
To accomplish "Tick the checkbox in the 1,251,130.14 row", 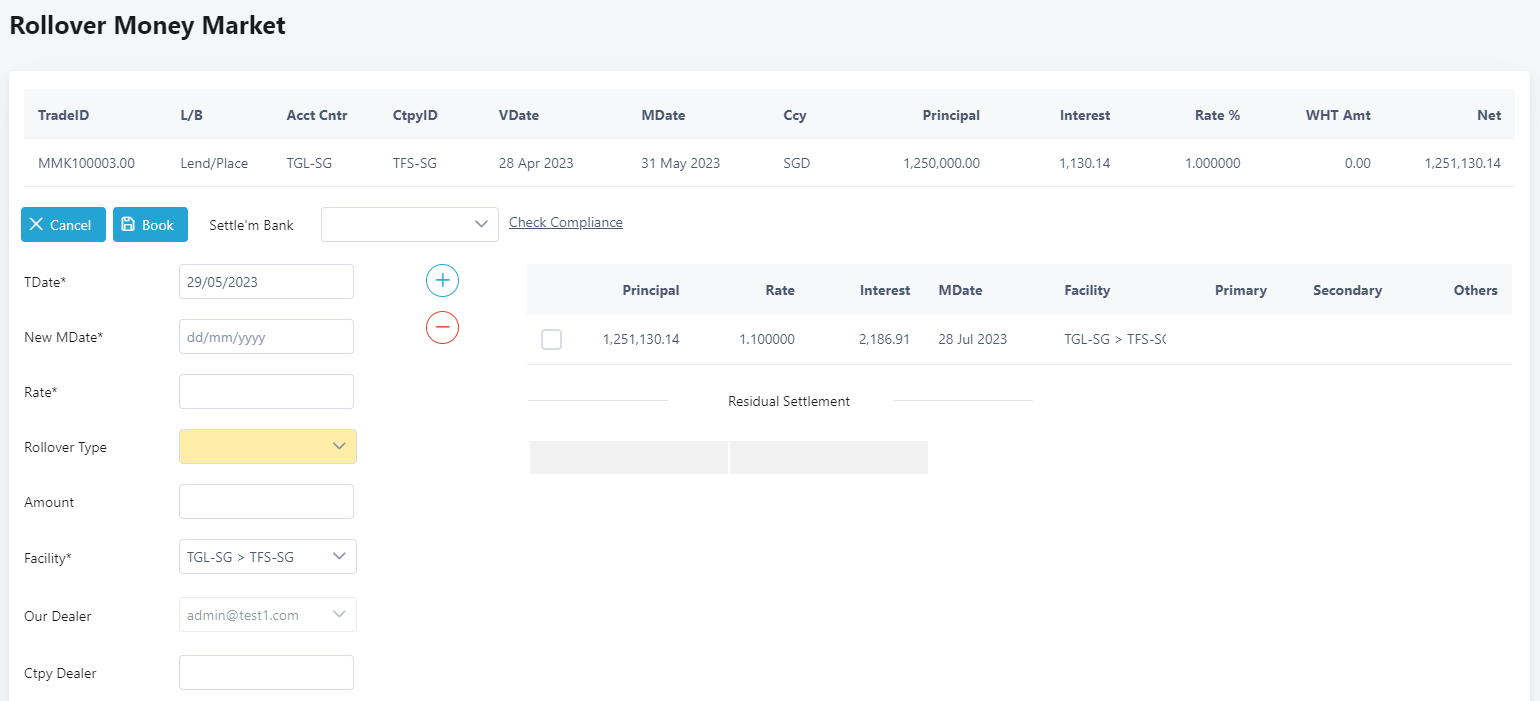I will pos(551,340).
